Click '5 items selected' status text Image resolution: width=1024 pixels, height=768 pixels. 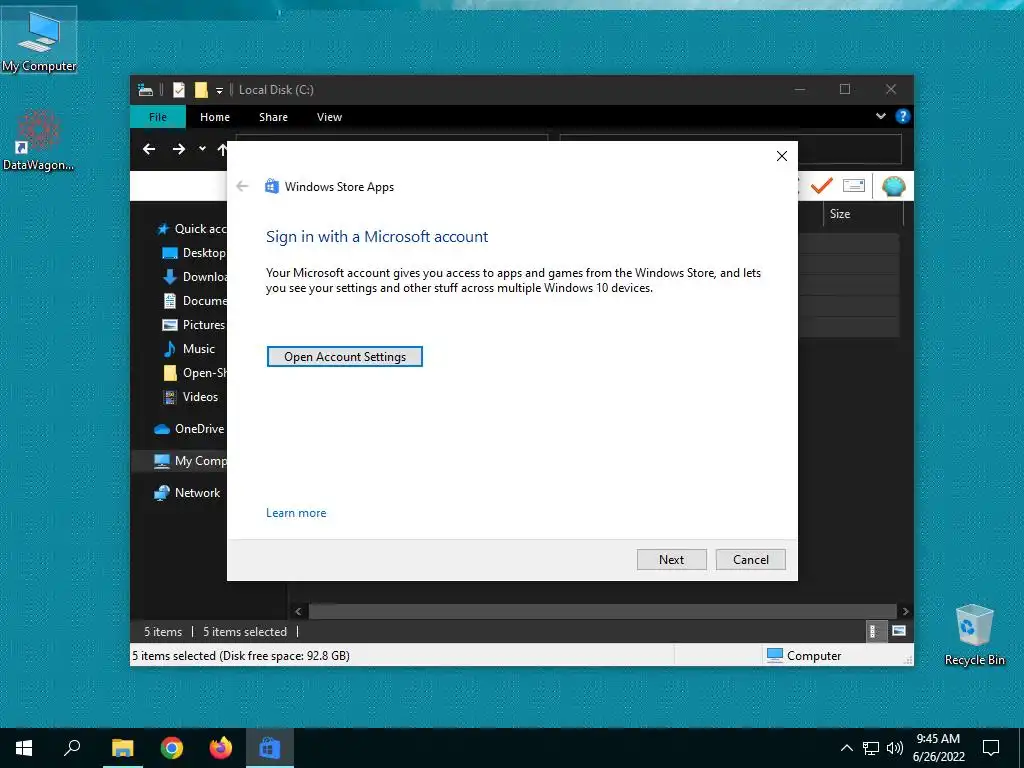pos(245,632)
